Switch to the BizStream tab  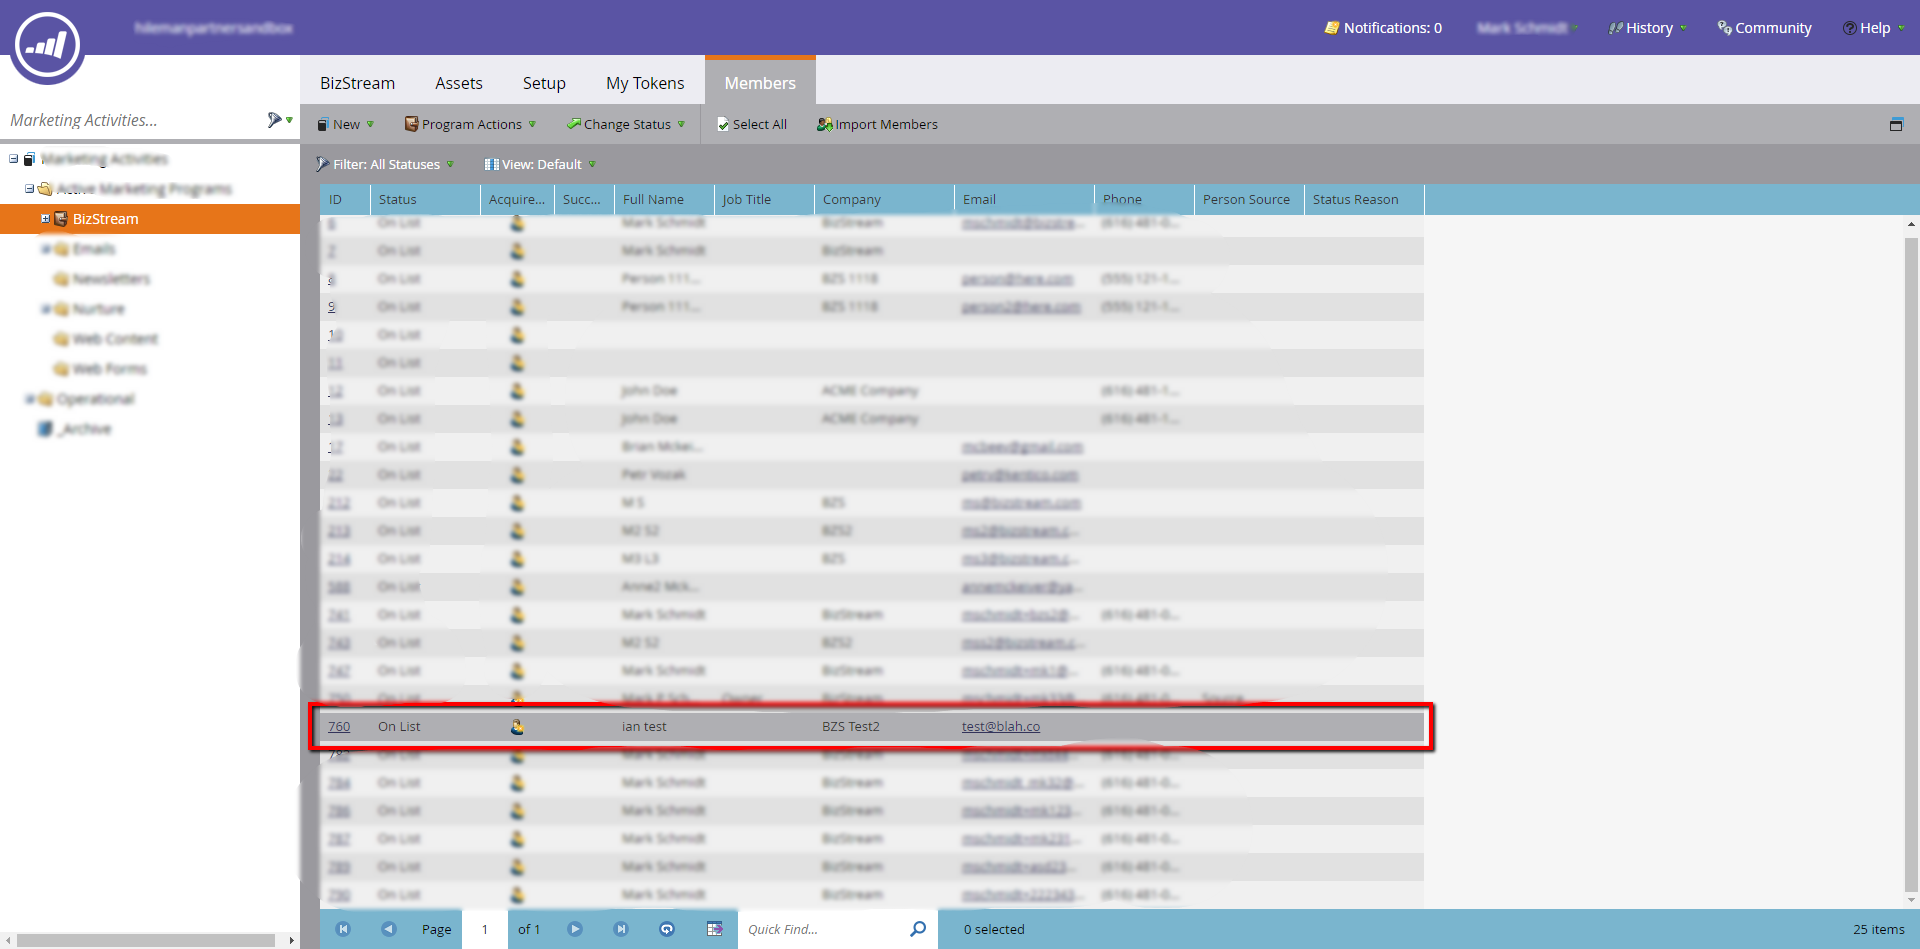point(357,83)
